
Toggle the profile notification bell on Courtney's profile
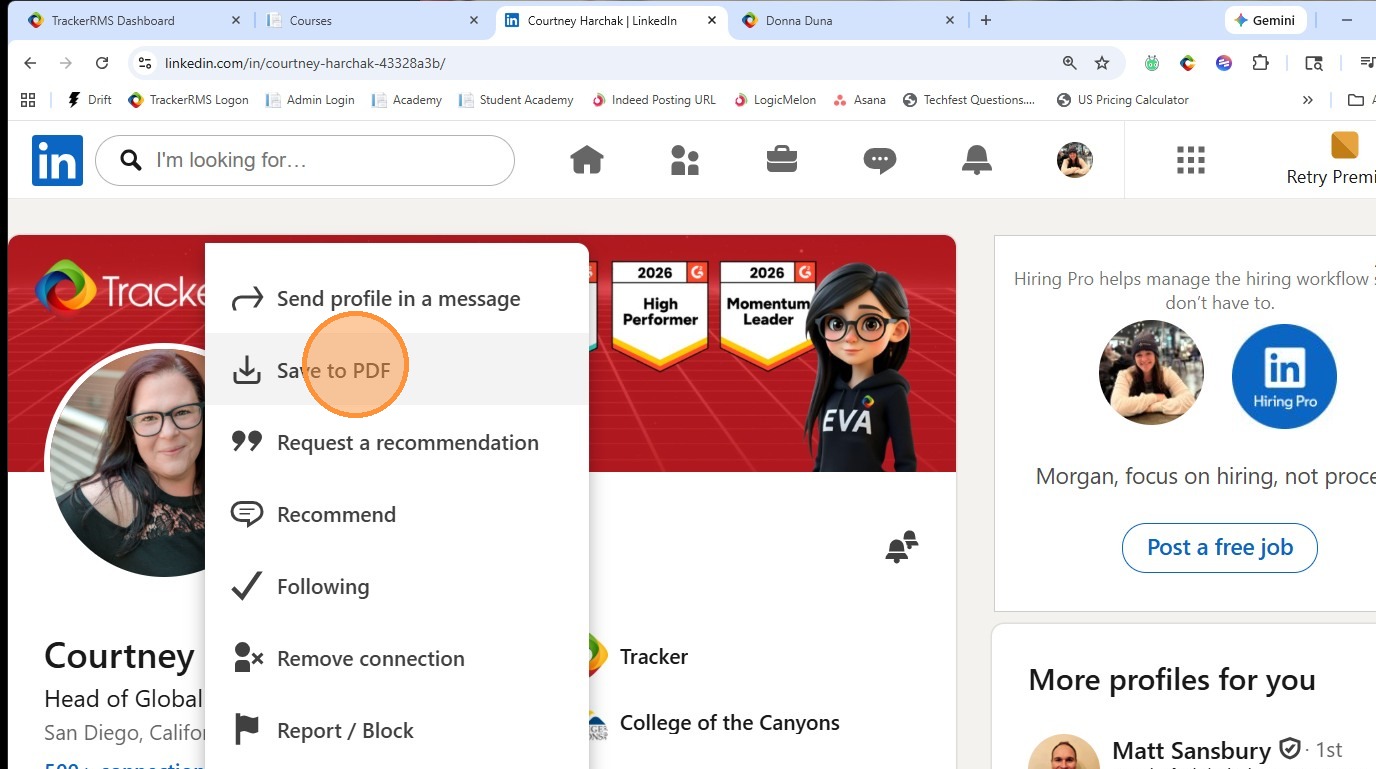[902, 546]
